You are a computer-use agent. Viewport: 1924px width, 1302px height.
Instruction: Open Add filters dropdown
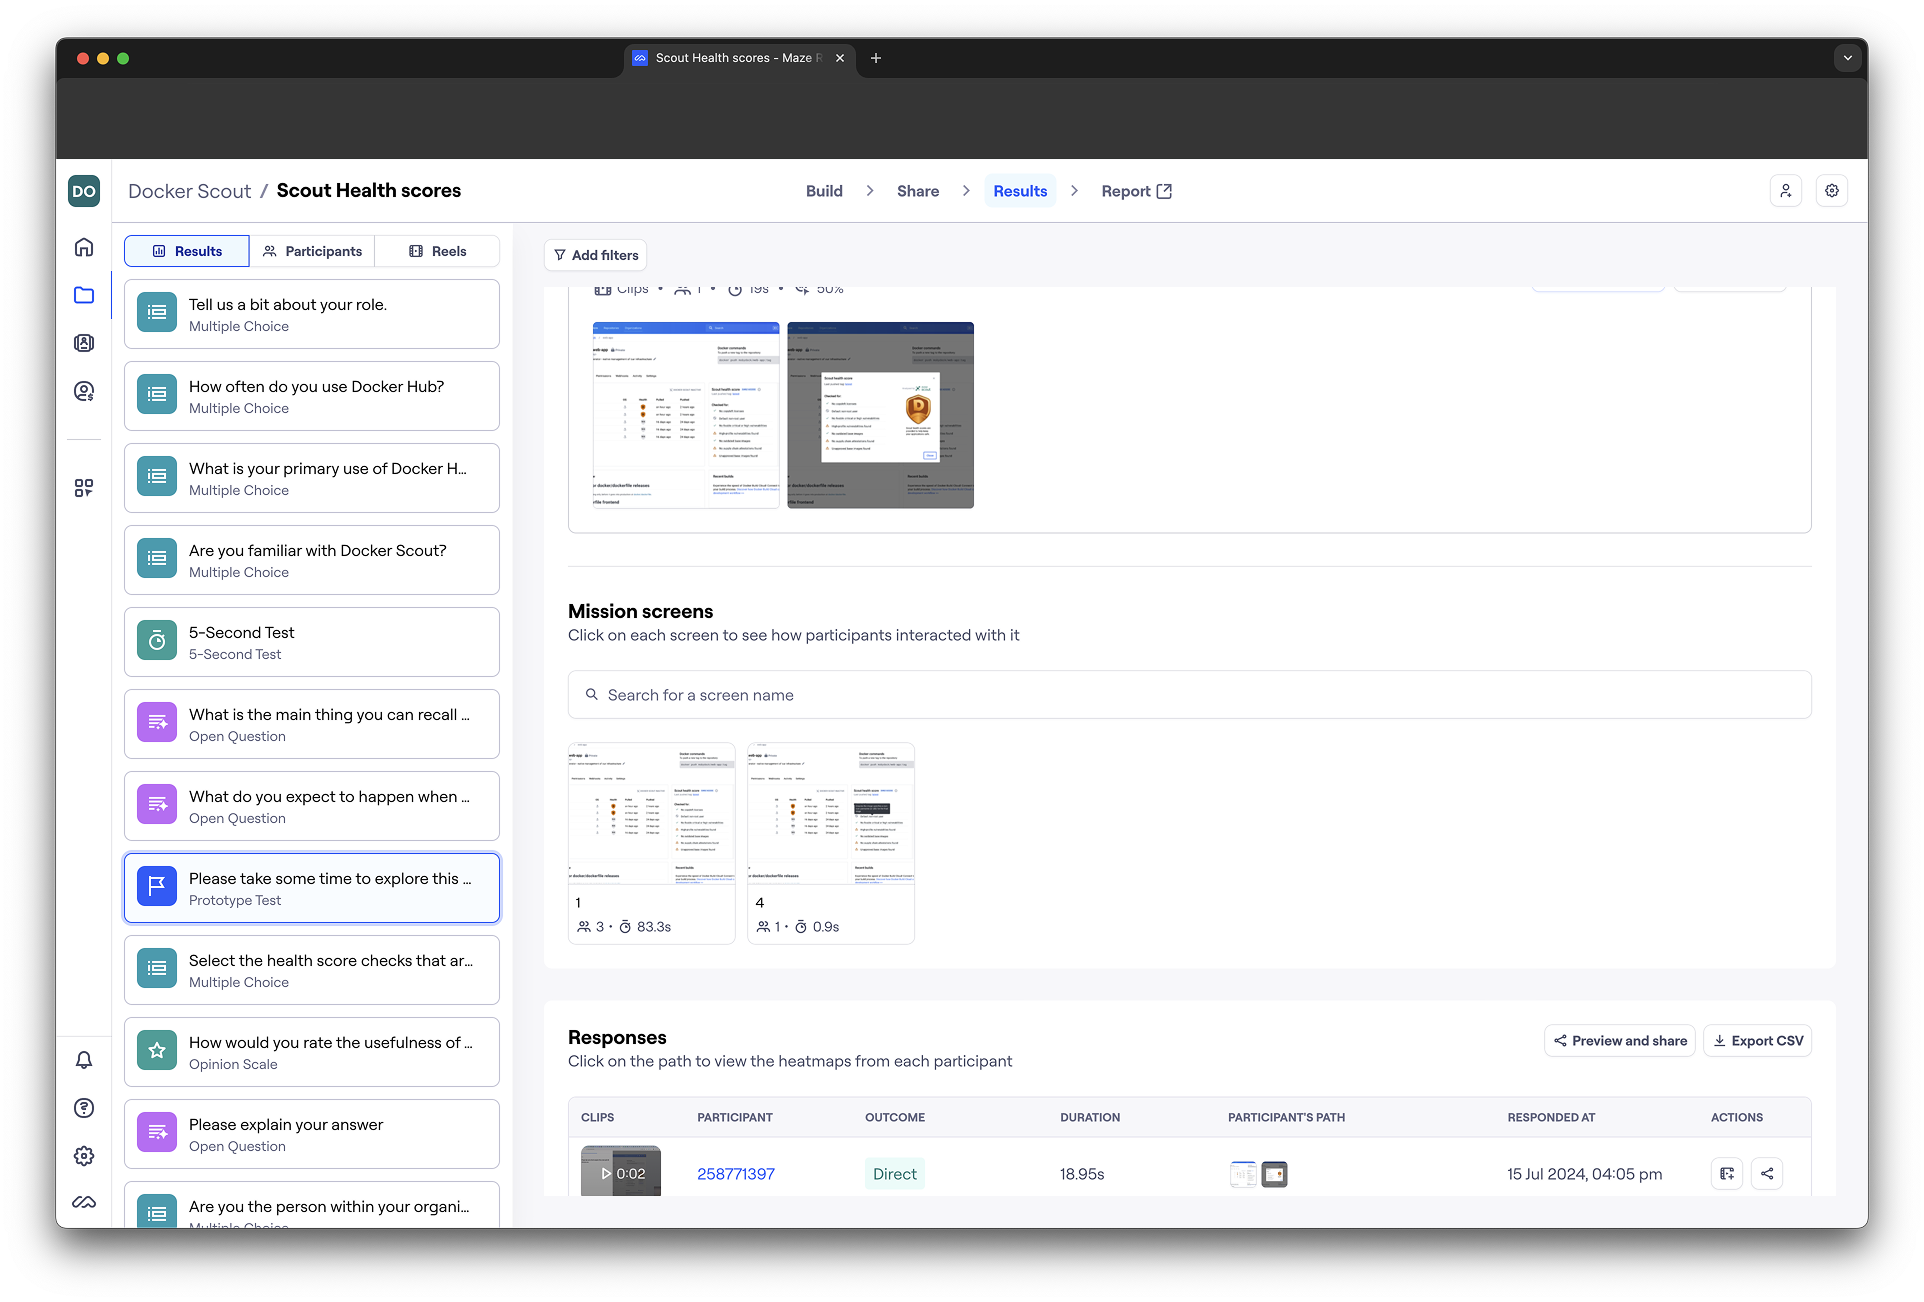(x=596, y=255)
